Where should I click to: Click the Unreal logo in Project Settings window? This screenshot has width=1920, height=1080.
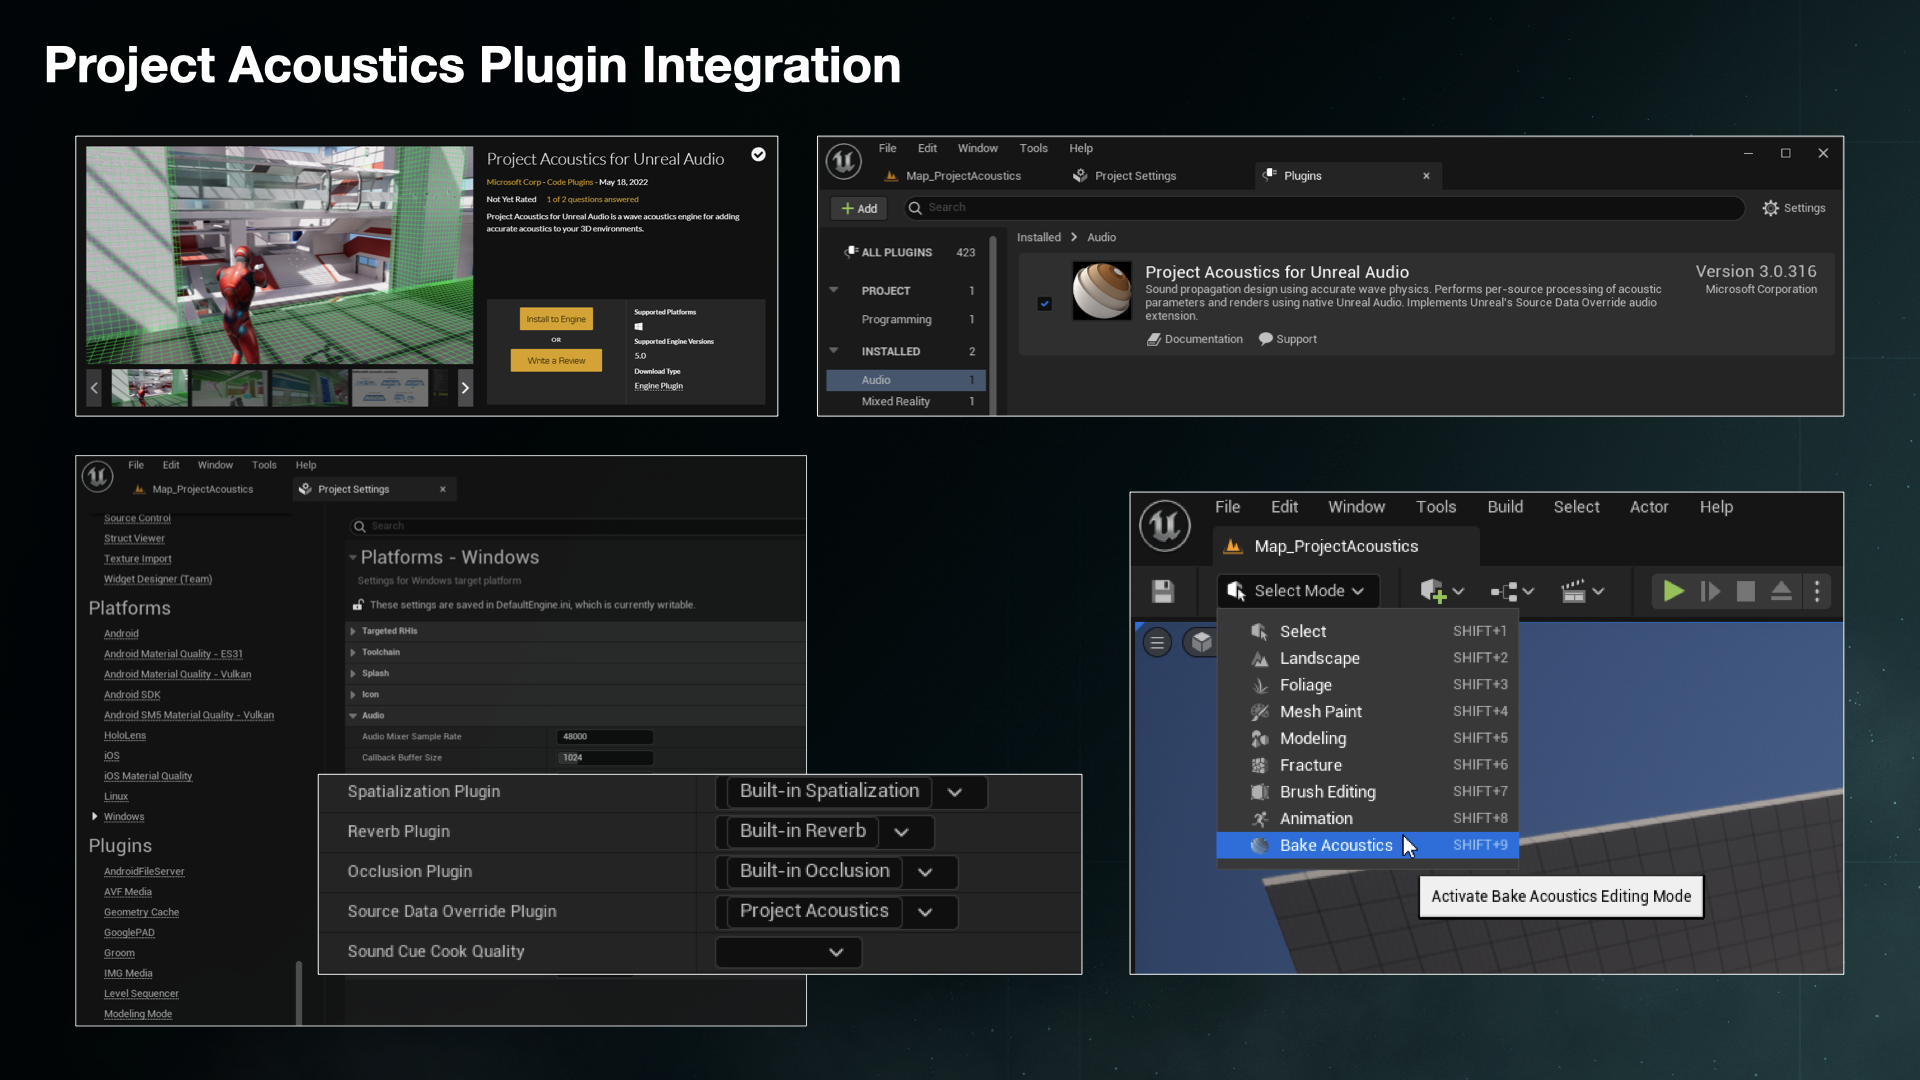click(x=97, y=476)
